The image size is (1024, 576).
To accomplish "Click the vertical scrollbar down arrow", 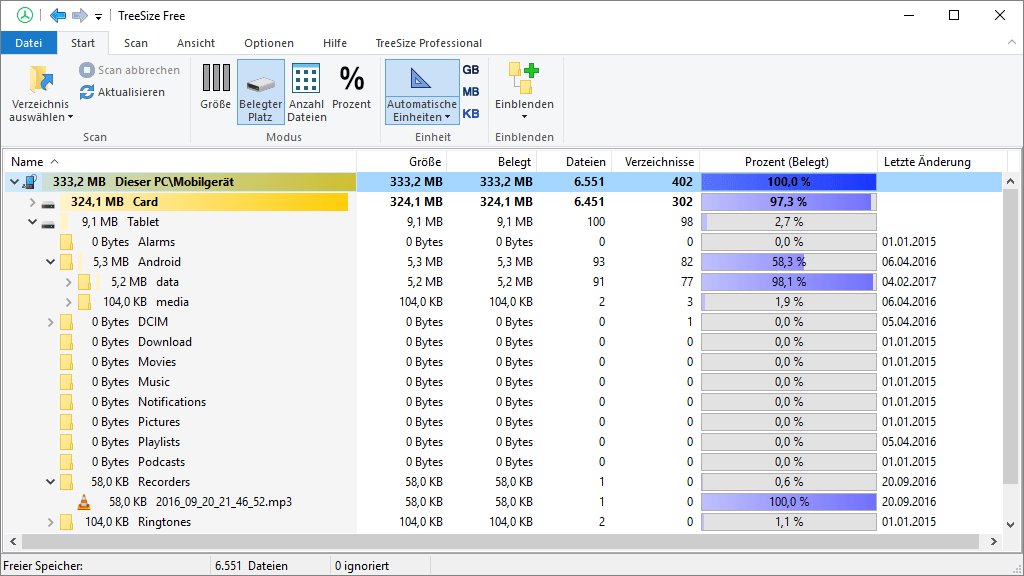I will [x=1010, y=524].
